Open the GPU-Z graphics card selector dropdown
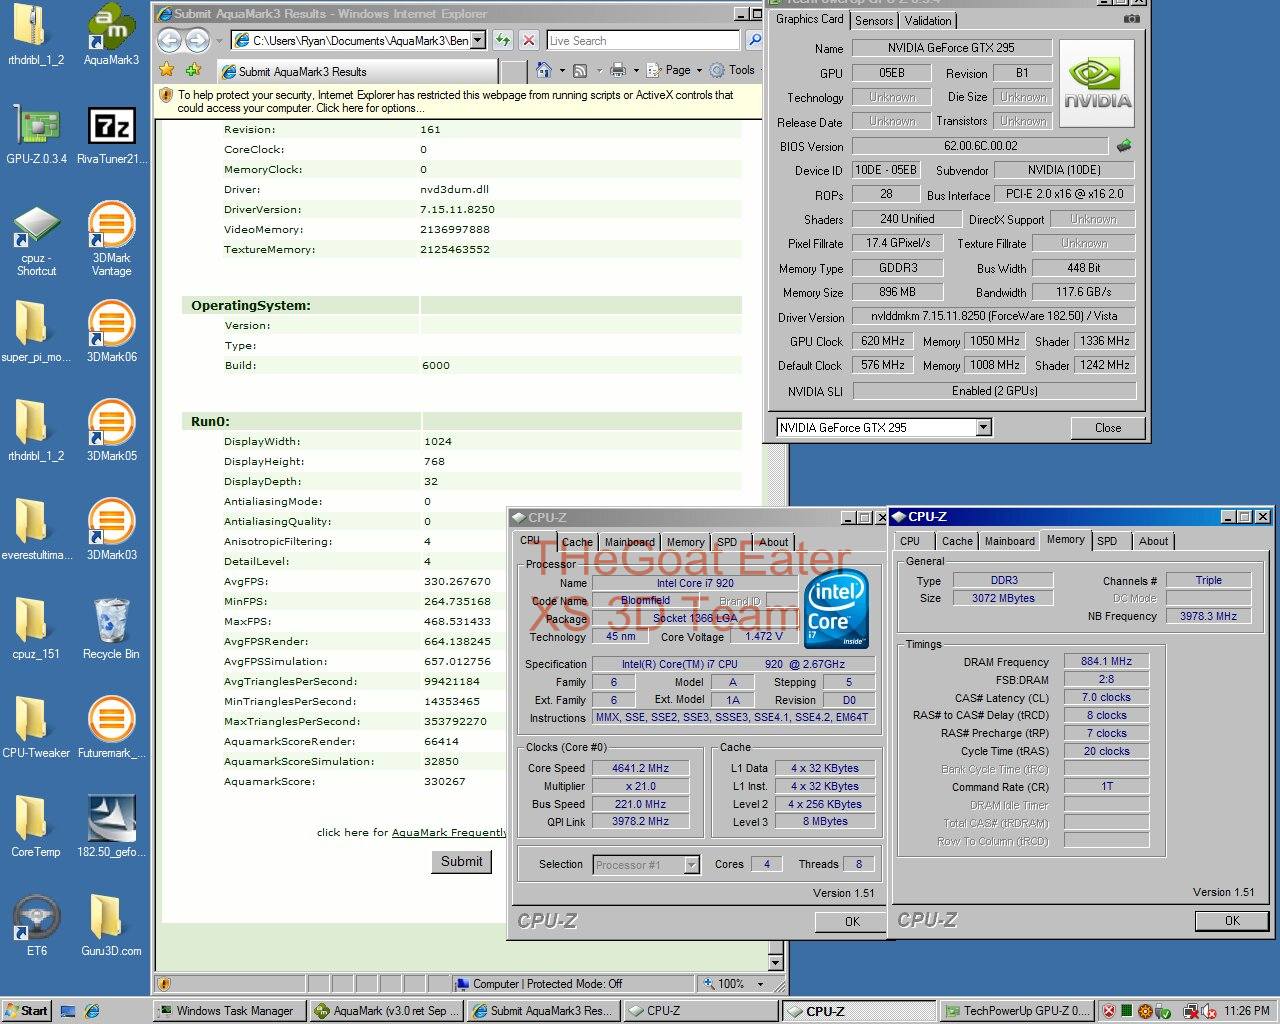Image resolution: width=1280 pixels, height=1024 pixels. [x=983, y=427]
